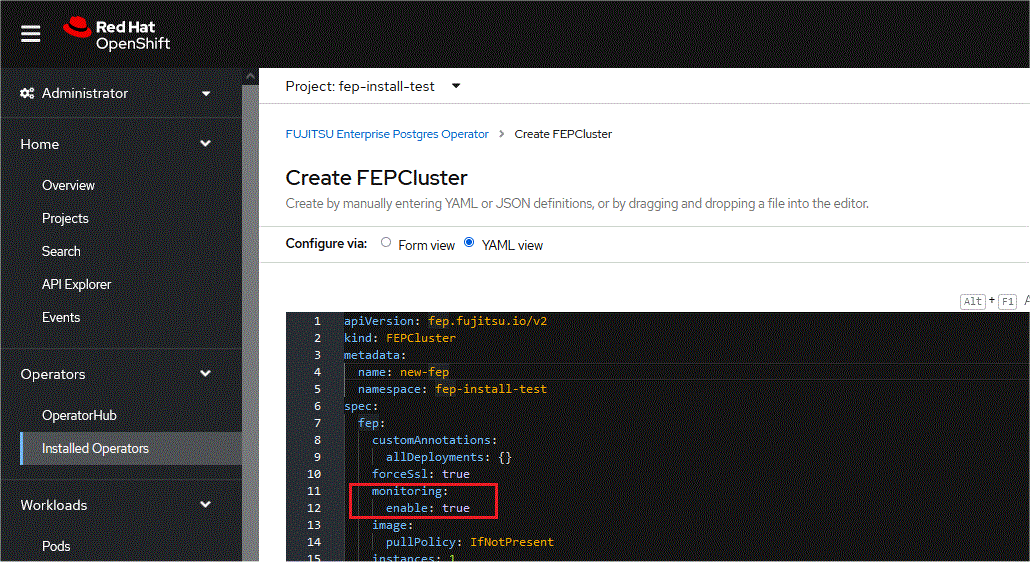
Task: Click line number 12 in editor gutter
Action: tap(314, 508)
